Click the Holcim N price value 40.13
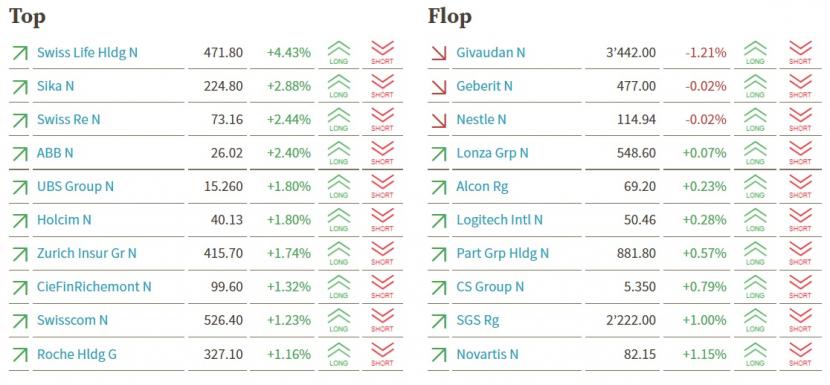The image size is (830, 385). (x=225, y=220)
